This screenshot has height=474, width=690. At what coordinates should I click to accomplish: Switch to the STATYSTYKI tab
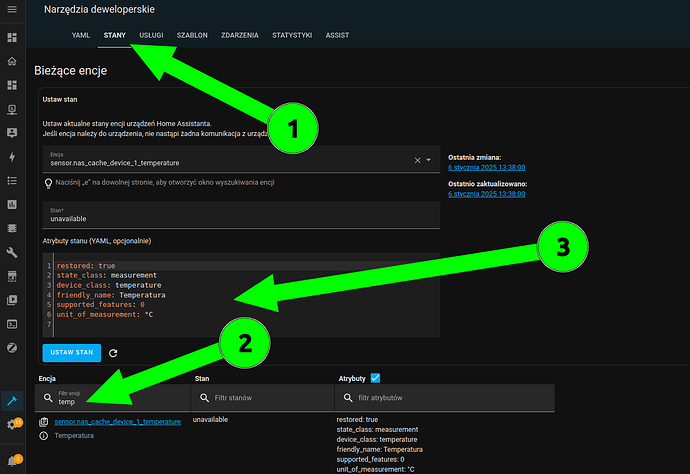[292, 35]
